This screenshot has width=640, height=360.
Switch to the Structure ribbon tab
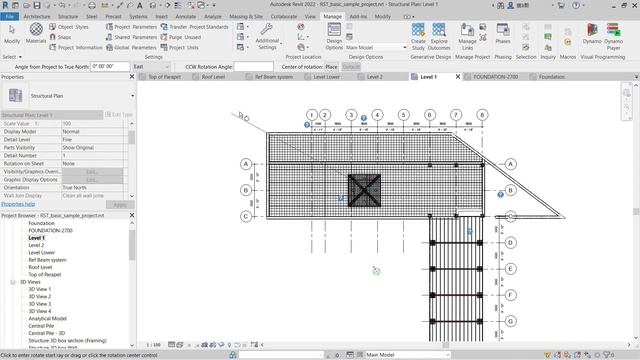click(x=68, y=17)
